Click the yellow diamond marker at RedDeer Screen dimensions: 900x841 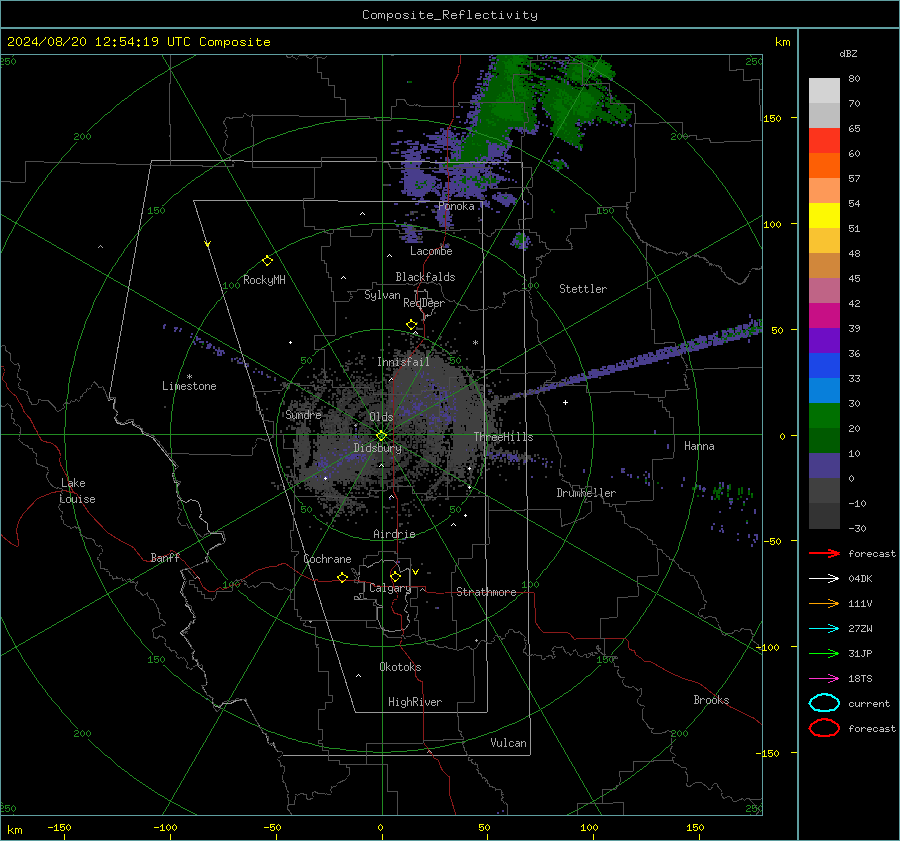tap(412, 324)
